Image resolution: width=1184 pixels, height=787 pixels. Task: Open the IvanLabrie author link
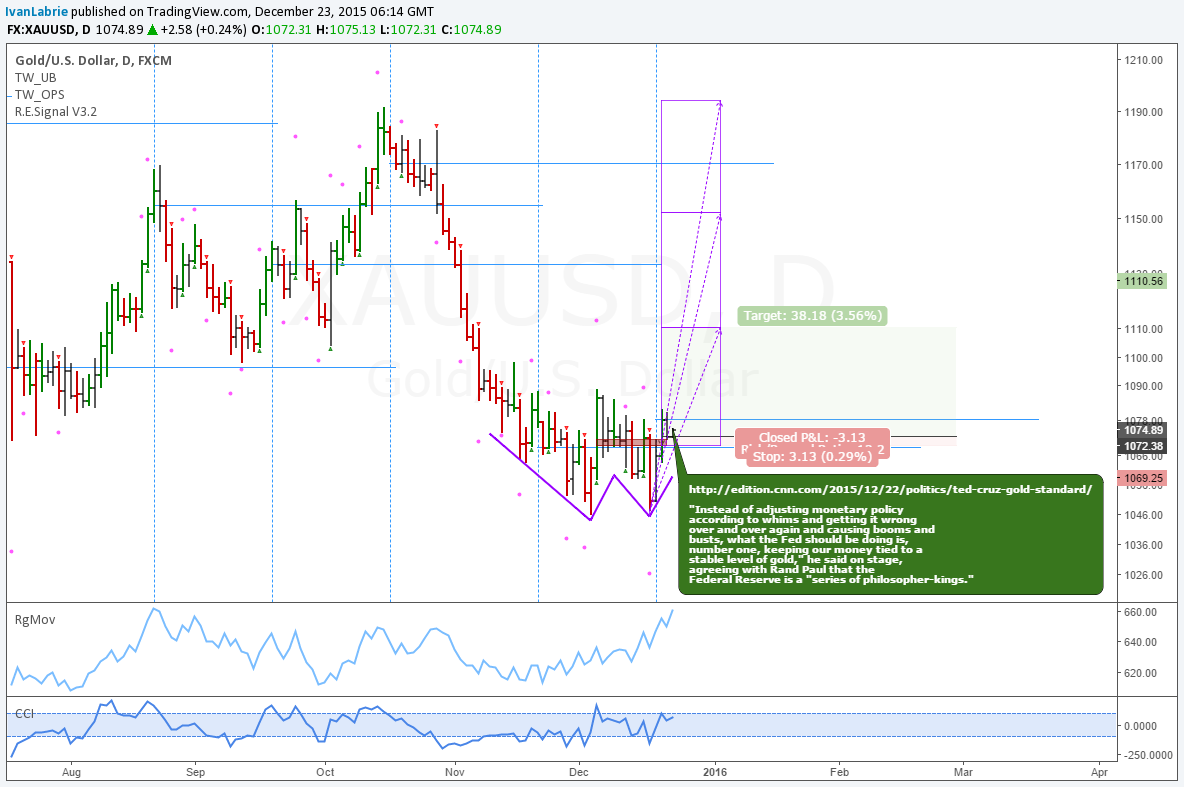tap(36, 11)
